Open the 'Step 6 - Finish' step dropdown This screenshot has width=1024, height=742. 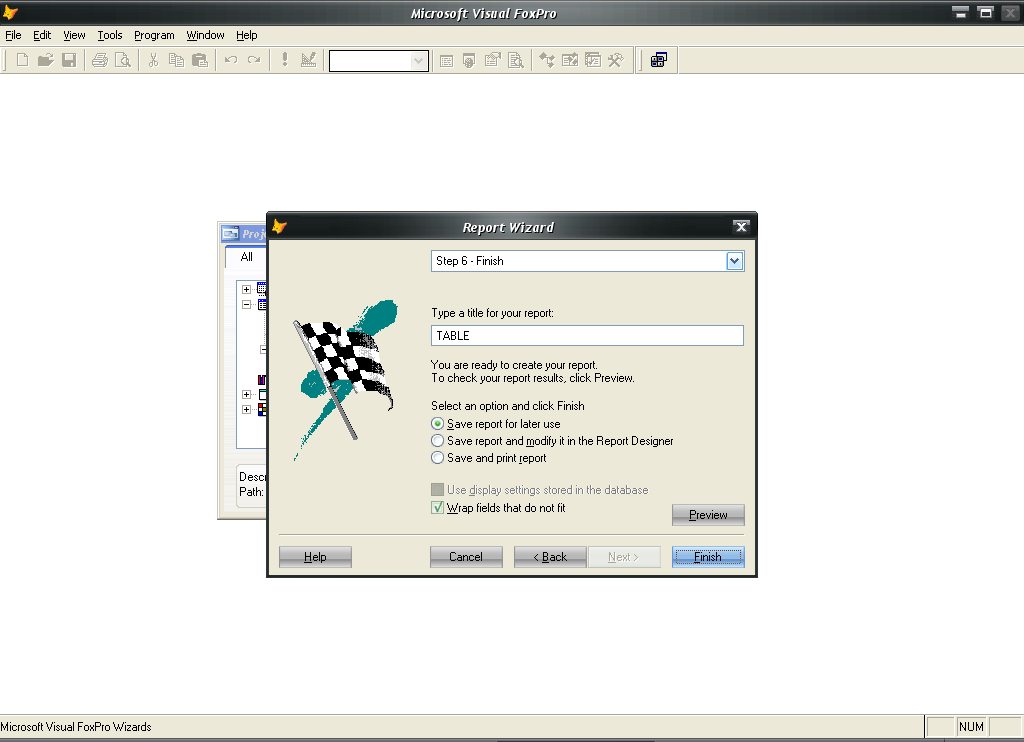coord(735,261)
